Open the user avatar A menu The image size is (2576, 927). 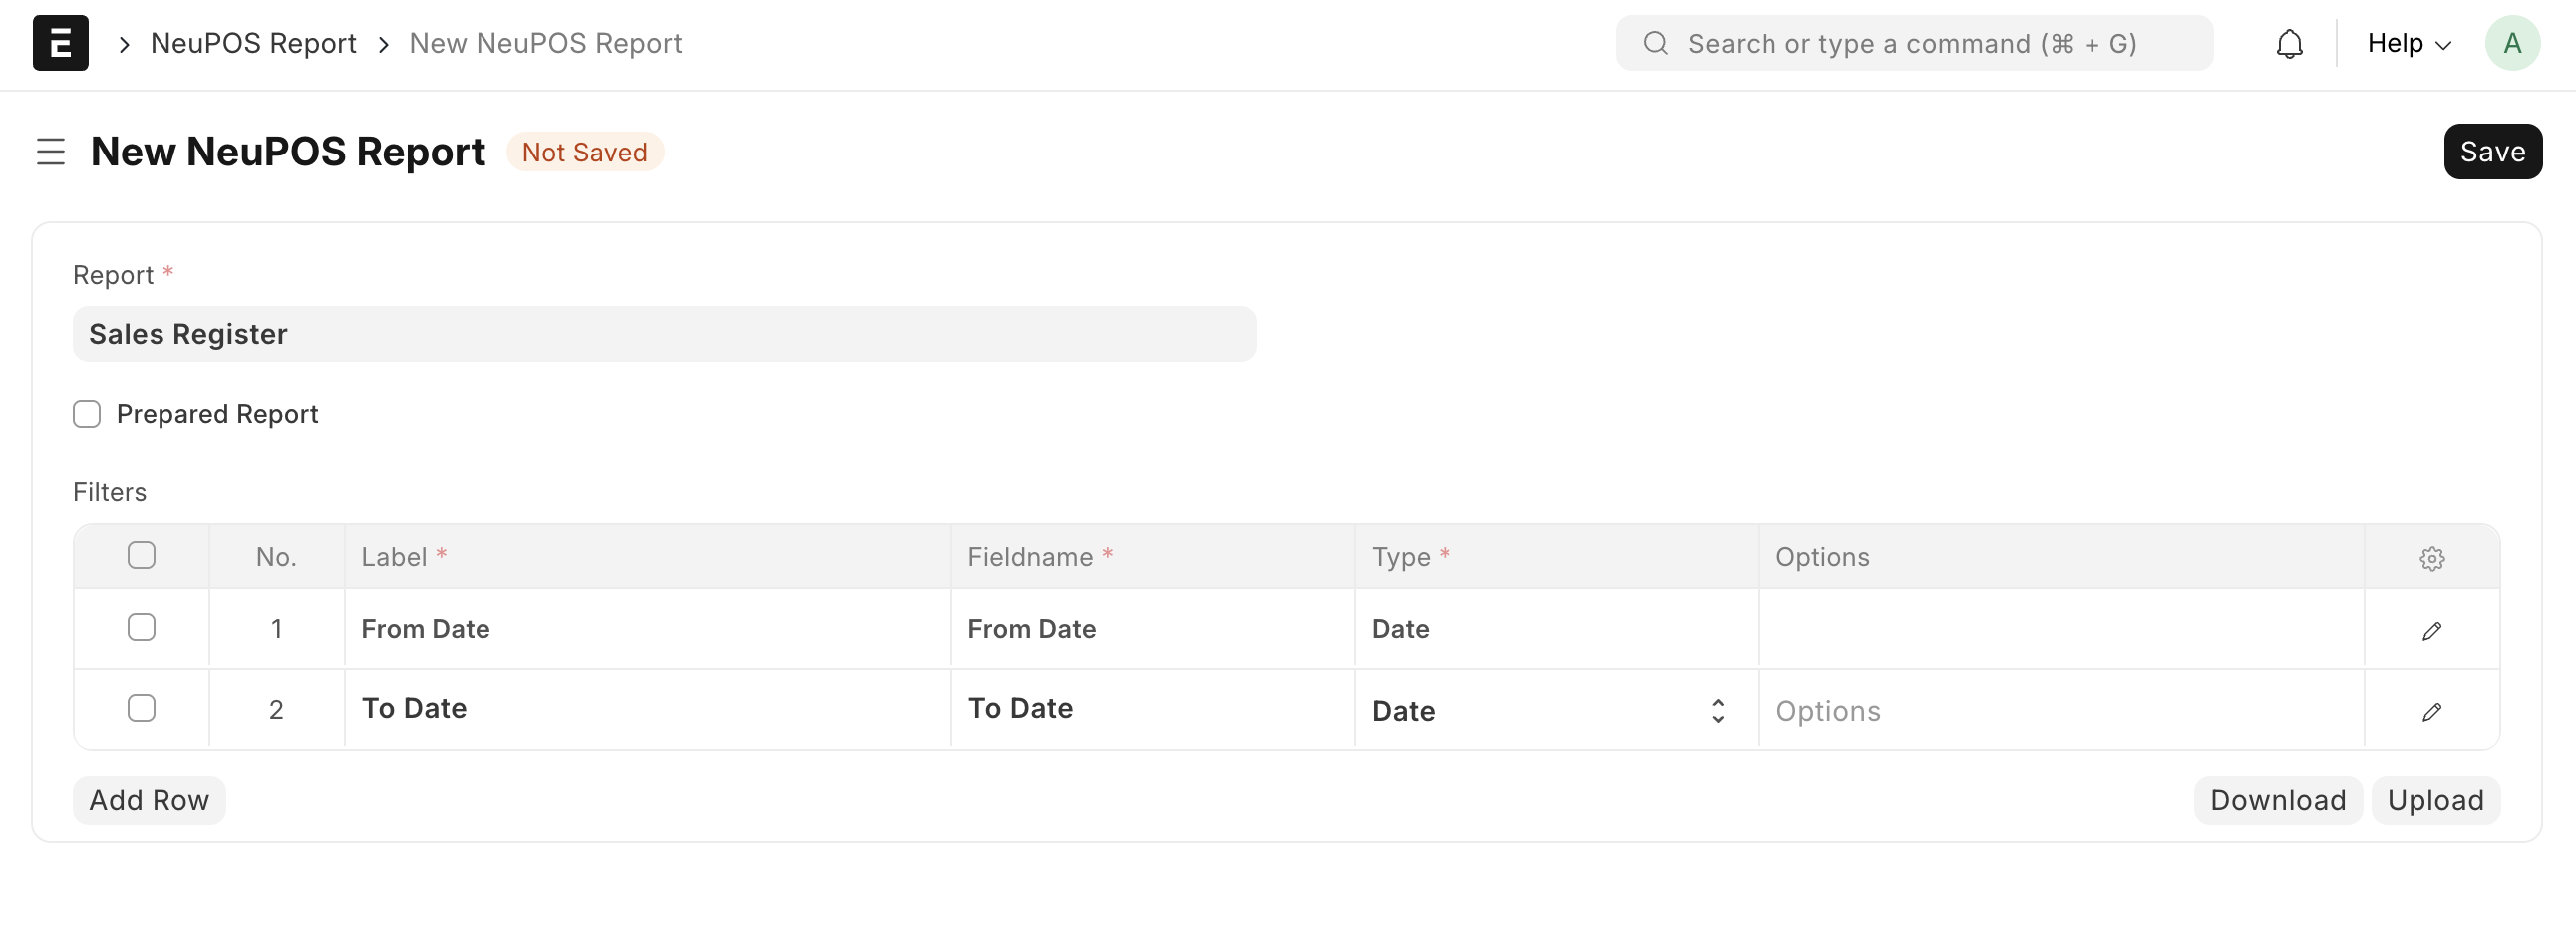2511,43
